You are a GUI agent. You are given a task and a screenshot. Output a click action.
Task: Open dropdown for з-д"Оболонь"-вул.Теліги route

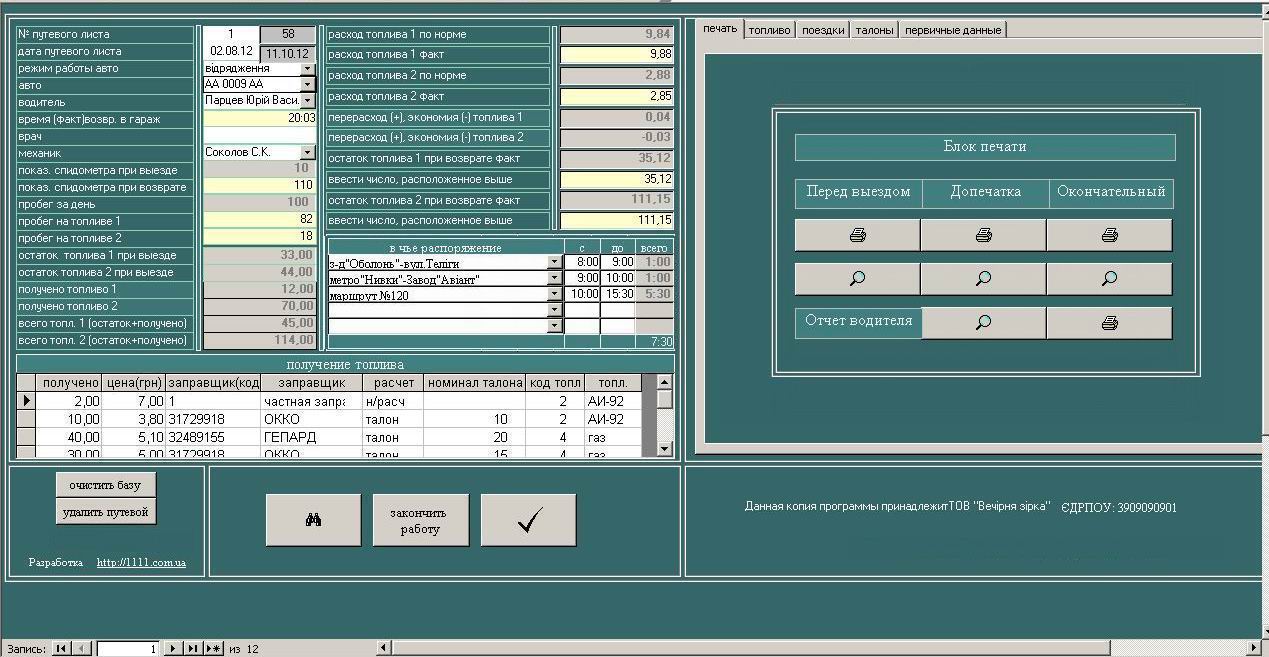click(x=555, y=263)
